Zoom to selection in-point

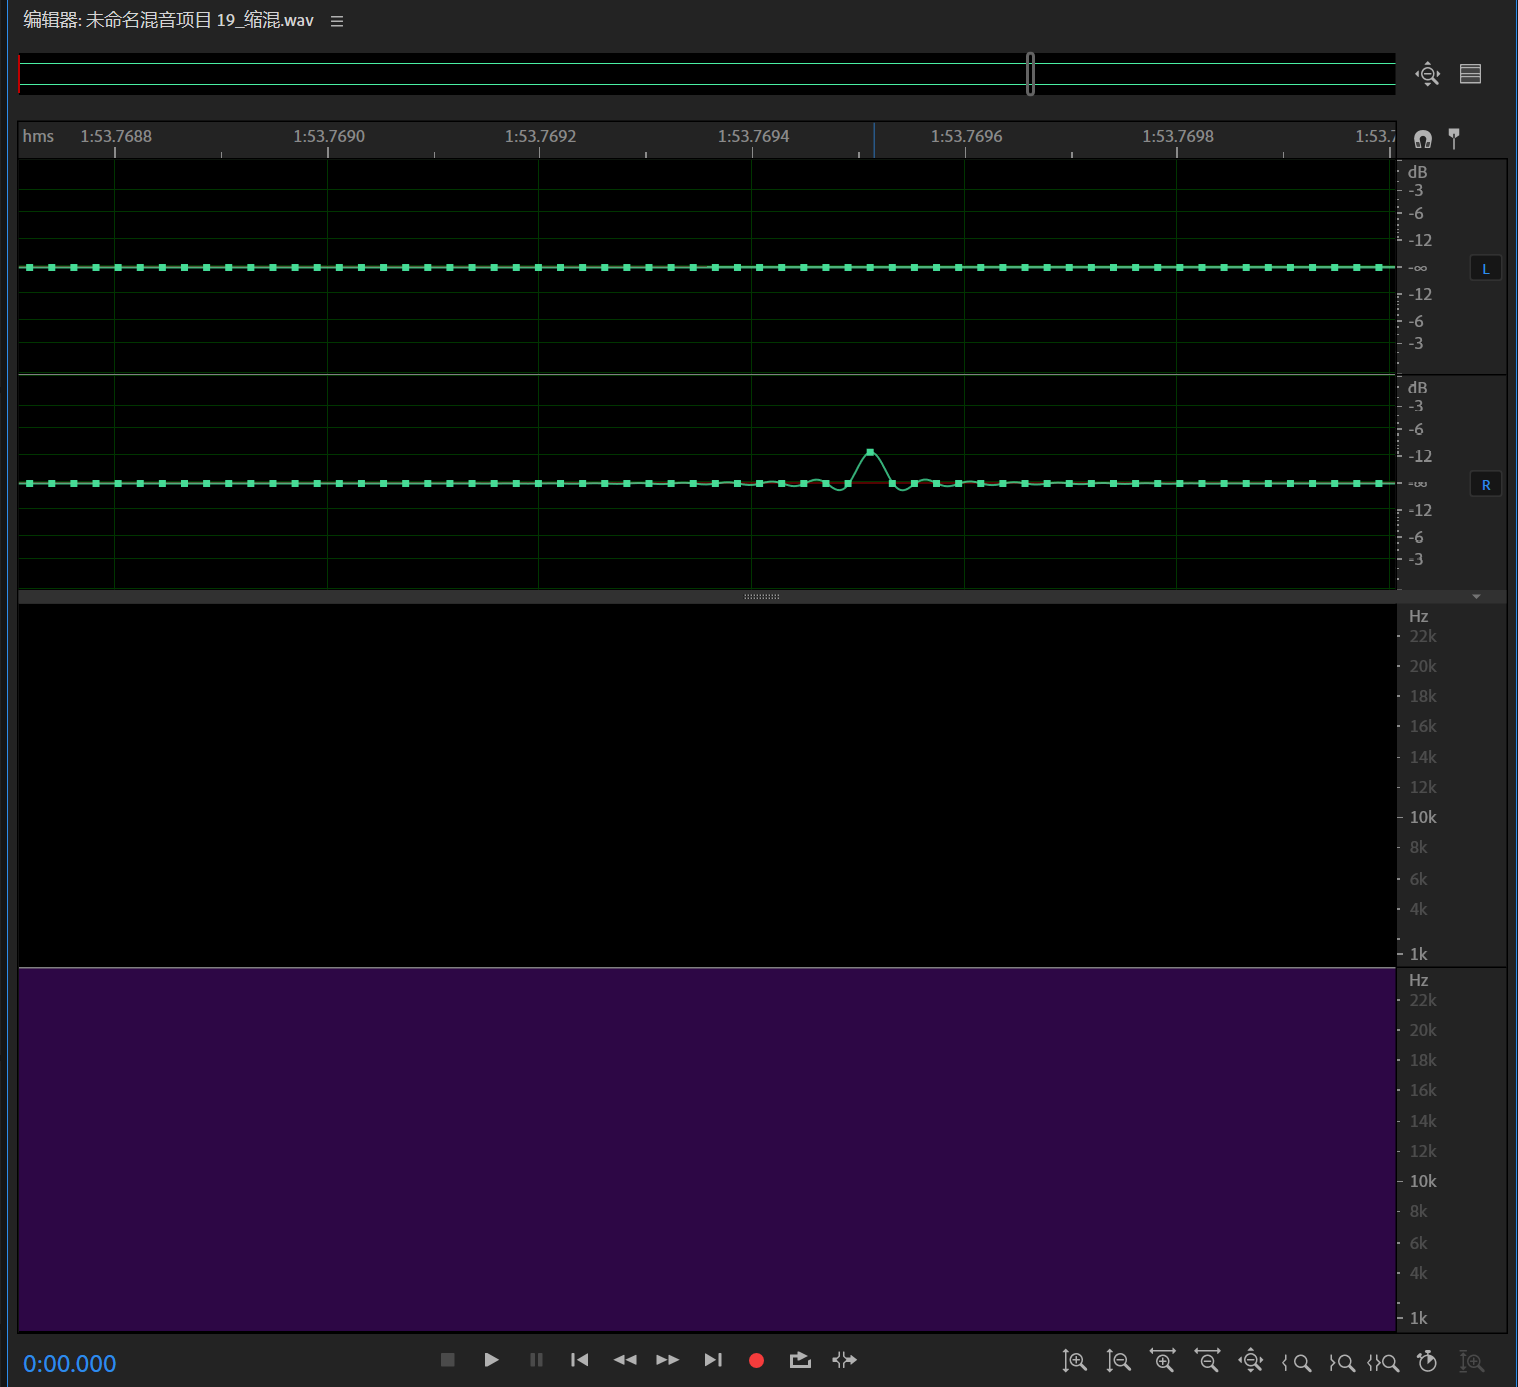tap(1297, 1362)
